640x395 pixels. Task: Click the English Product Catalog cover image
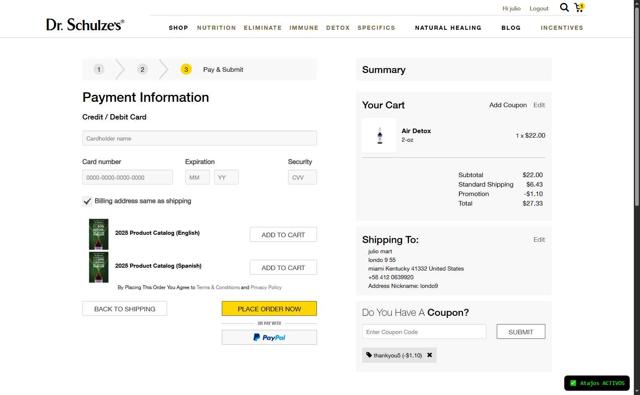(x=99, y=234)
